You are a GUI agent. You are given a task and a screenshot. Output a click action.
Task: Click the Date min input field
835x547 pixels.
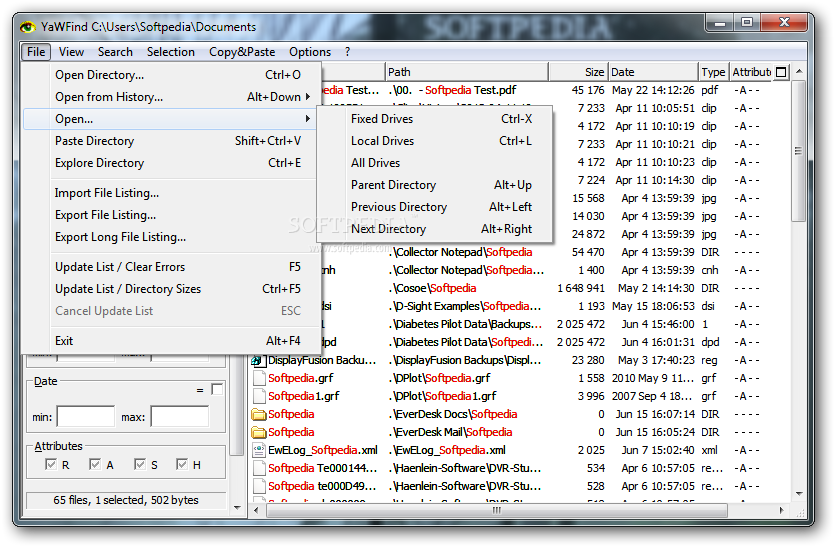click(86, 417)
